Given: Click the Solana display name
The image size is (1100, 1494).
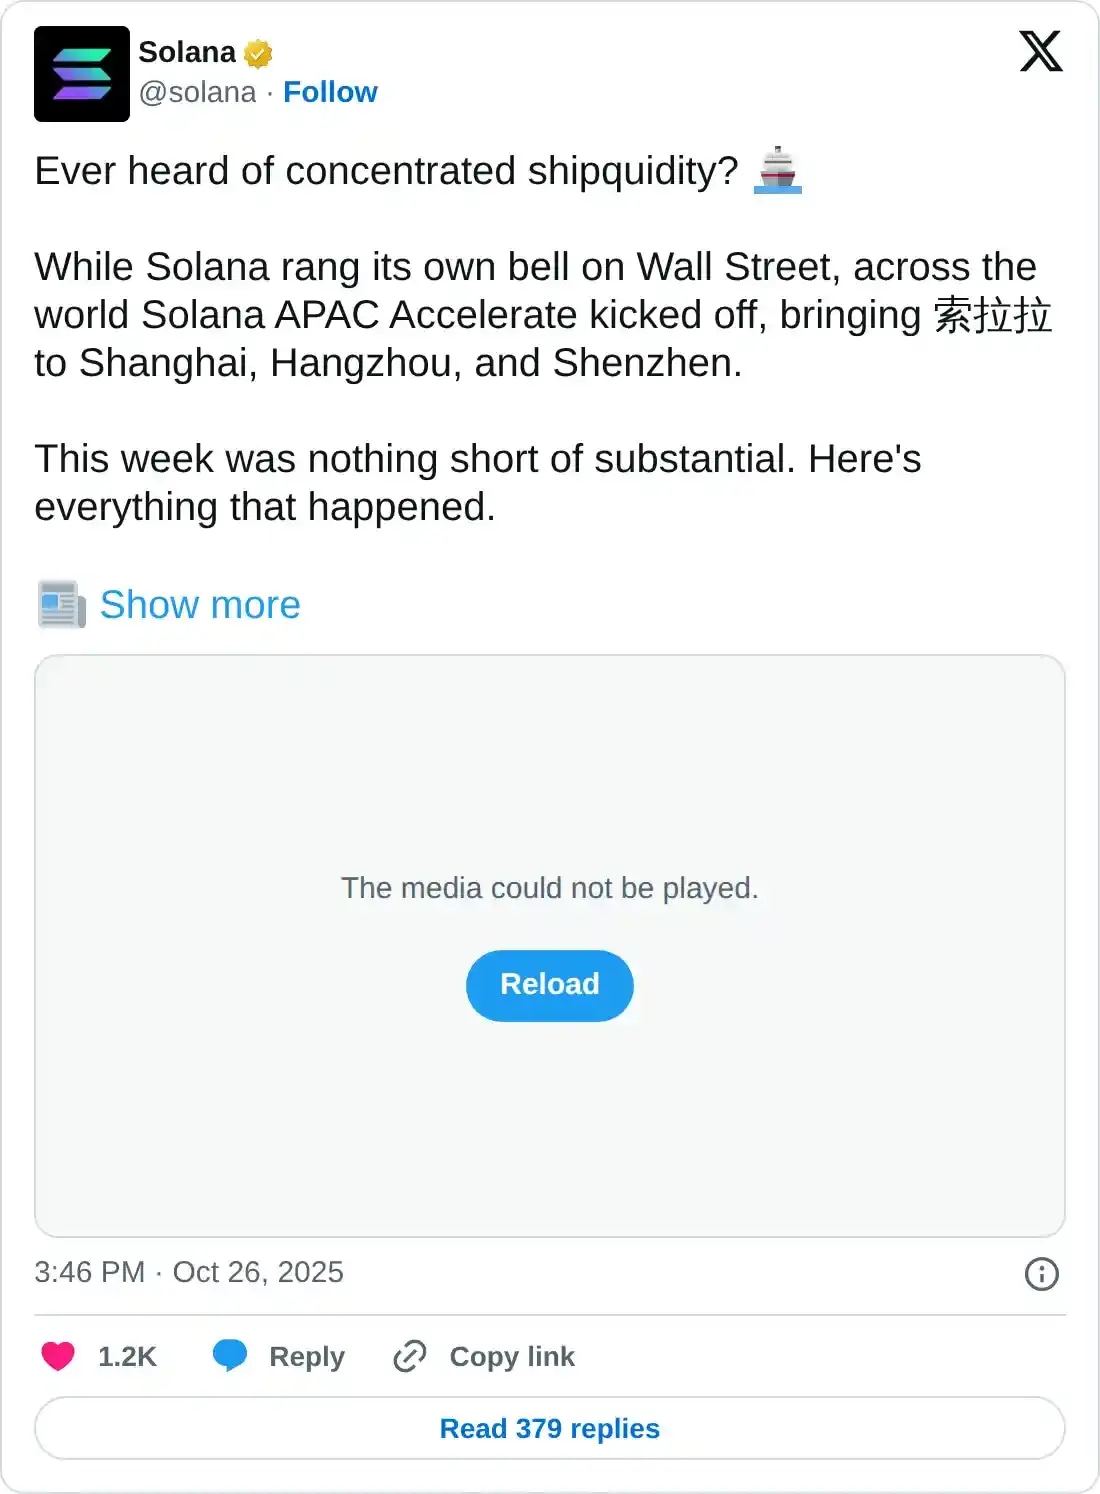Looking at the screenshot, I should coord(187,52).
